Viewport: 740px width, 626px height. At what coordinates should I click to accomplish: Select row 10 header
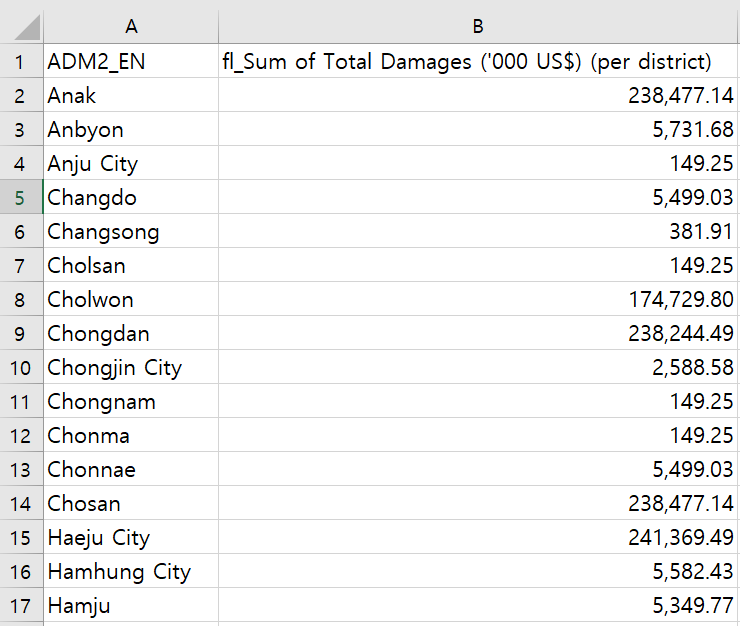coord(21,367)
